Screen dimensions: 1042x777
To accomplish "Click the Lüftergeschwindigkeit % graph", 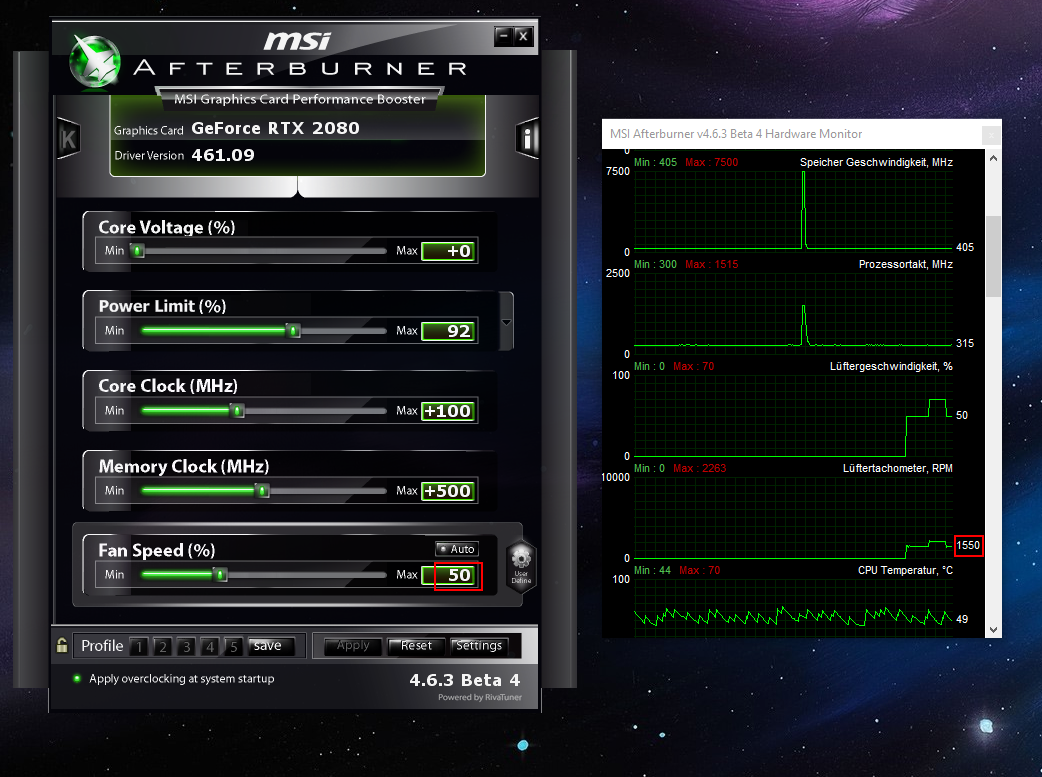I will 794,415.
